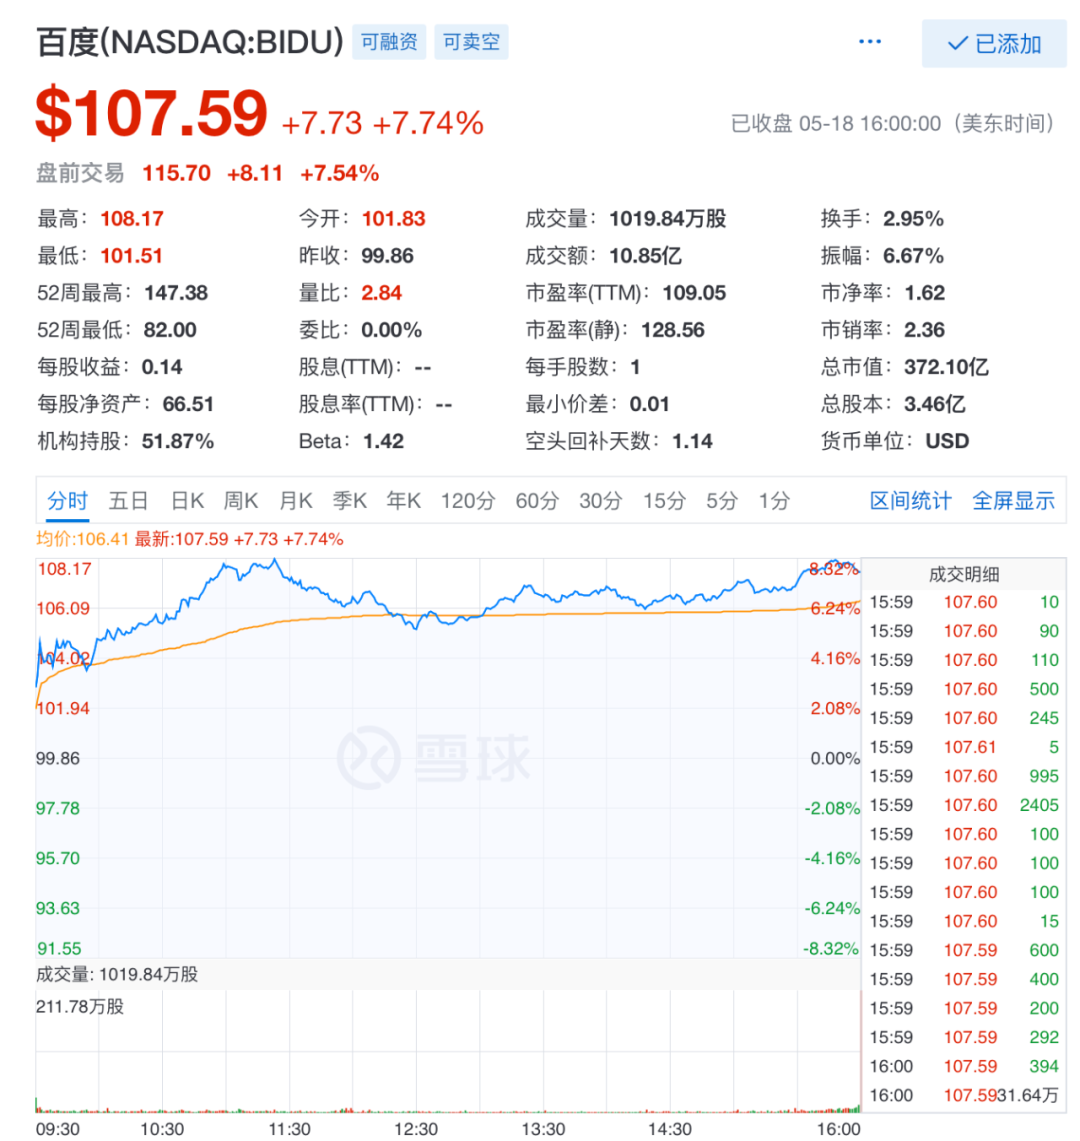Image resolution: width=1080 pixels, height=1141 pixels.
Task: Click the 总股本 value 3.46亿
Action: pyautogui.click(x=934, y=404)
